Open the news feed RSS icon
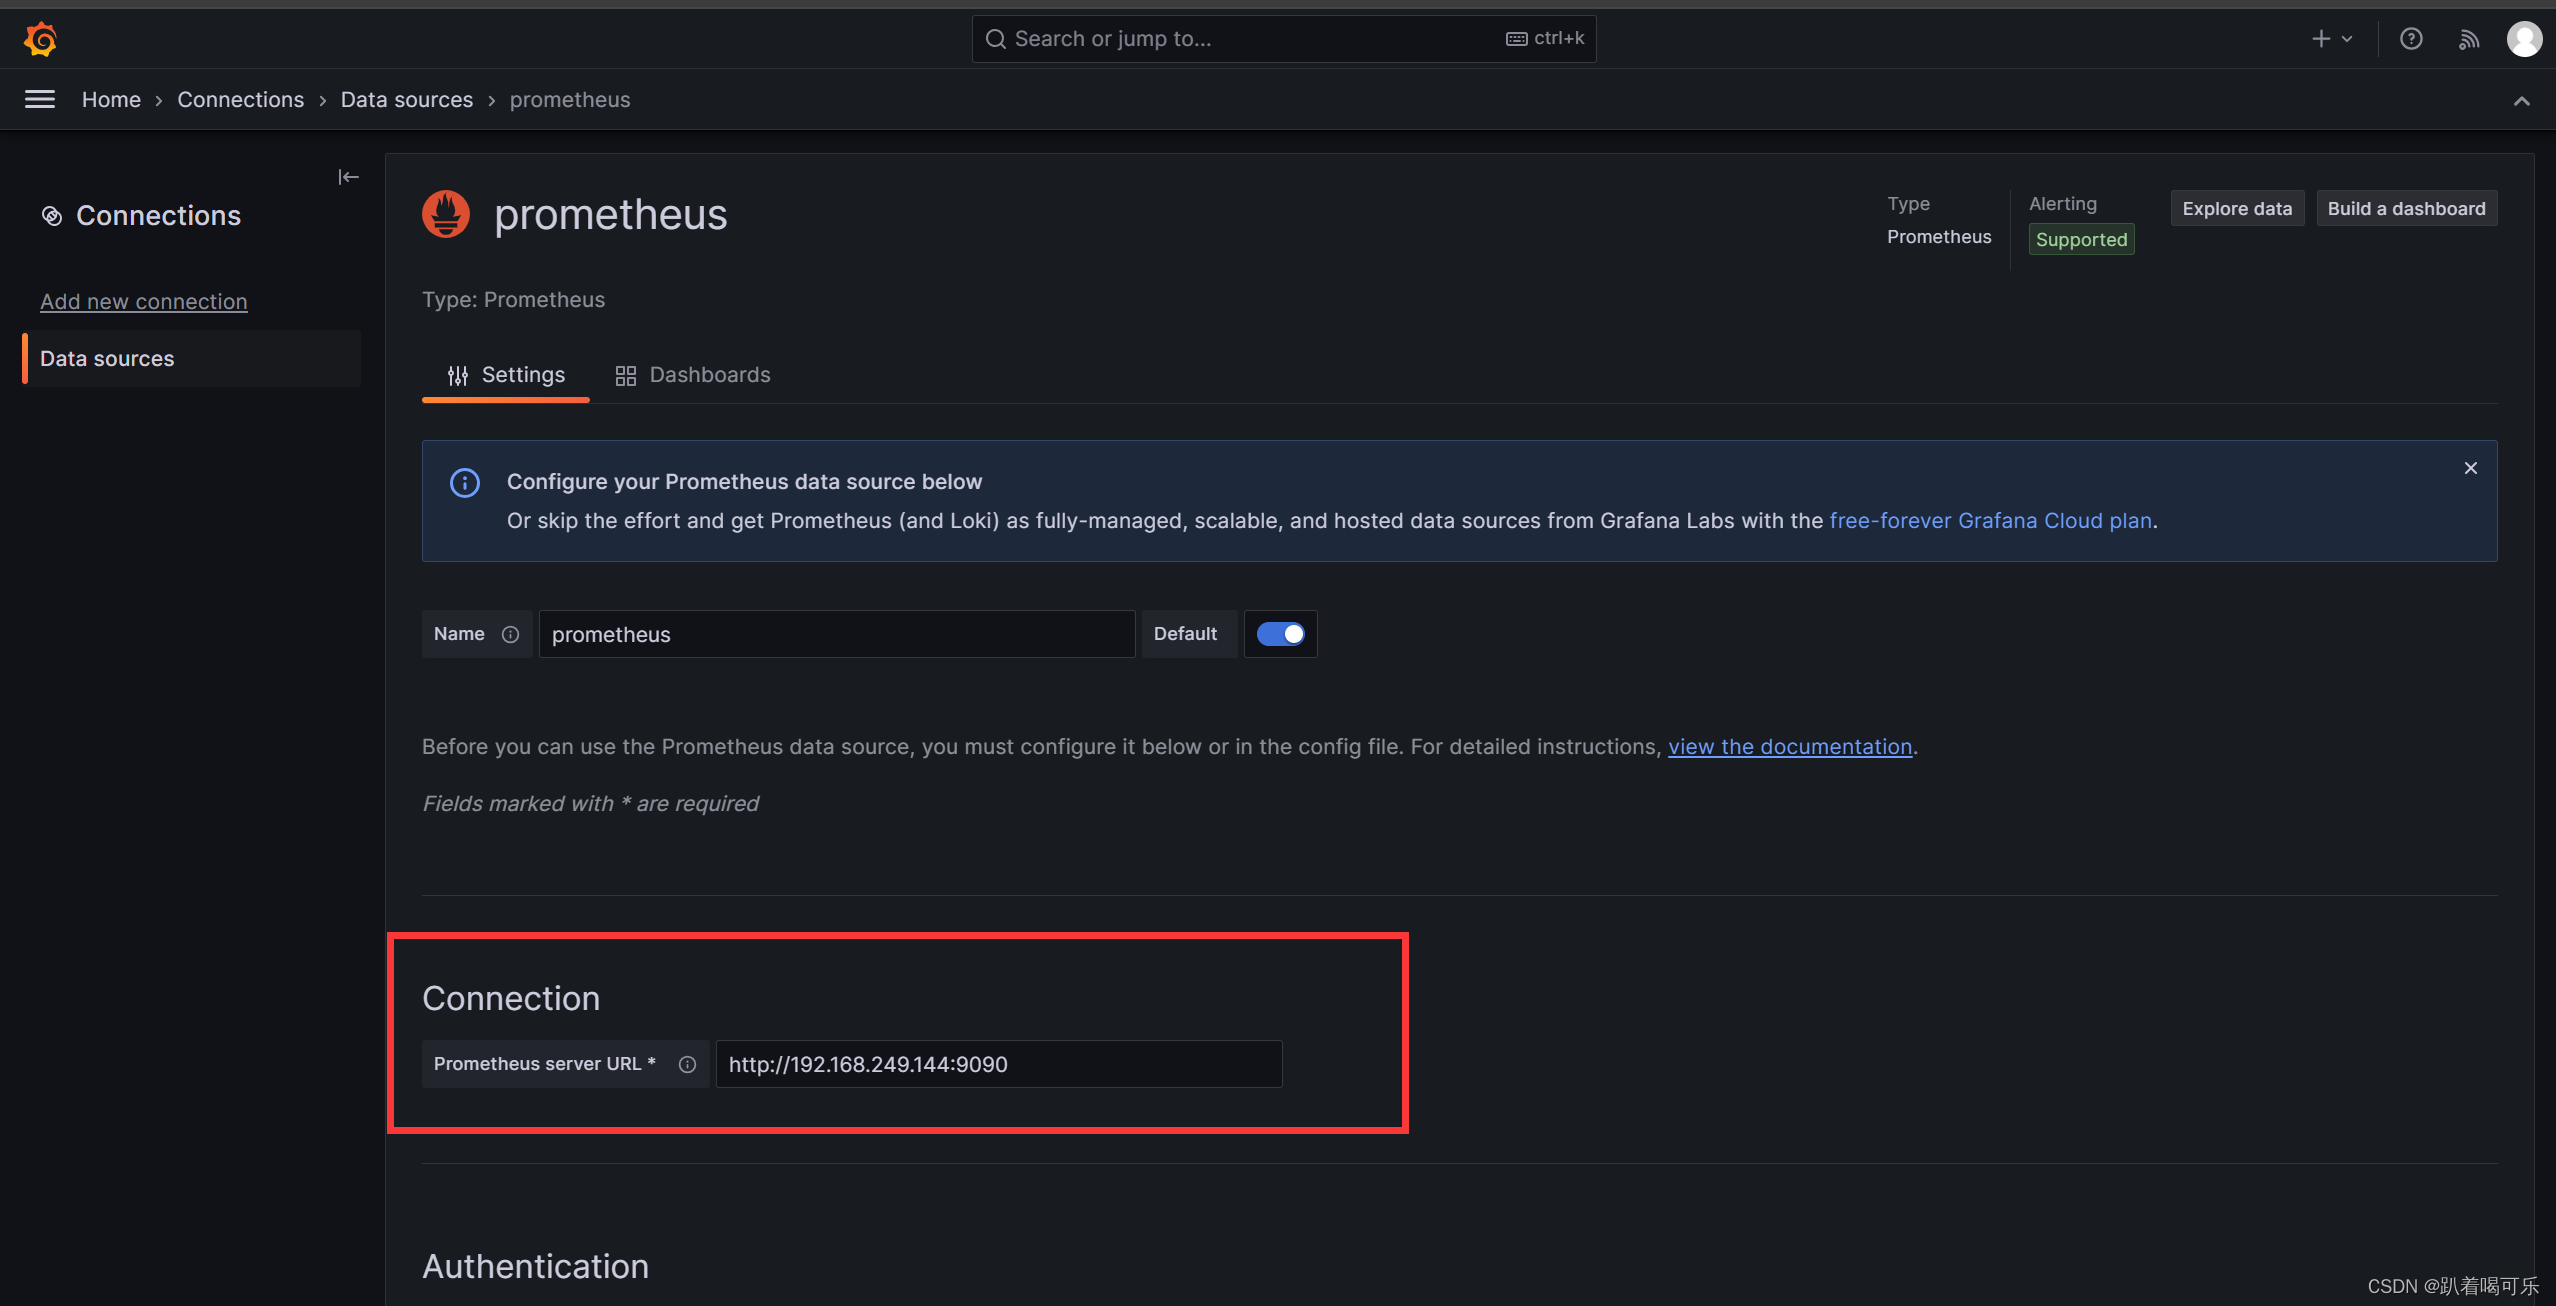This screenshot has height=1306, width=2556. point(2469,39)
